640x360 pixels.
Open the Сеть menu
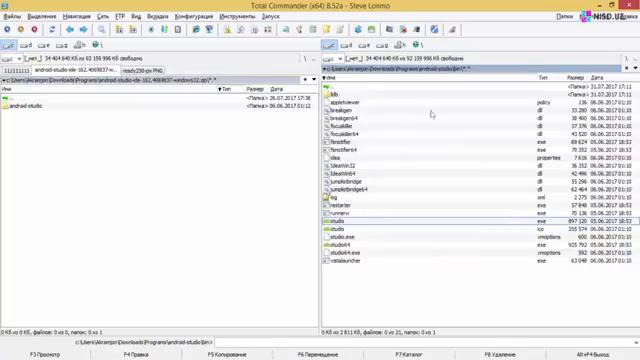click(103, 16)
